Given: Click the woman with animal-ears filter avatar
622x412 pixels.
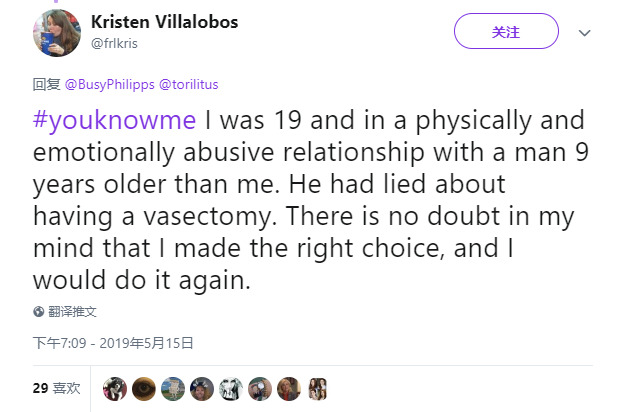Looking at the screenshot, I should pos(202,389).
